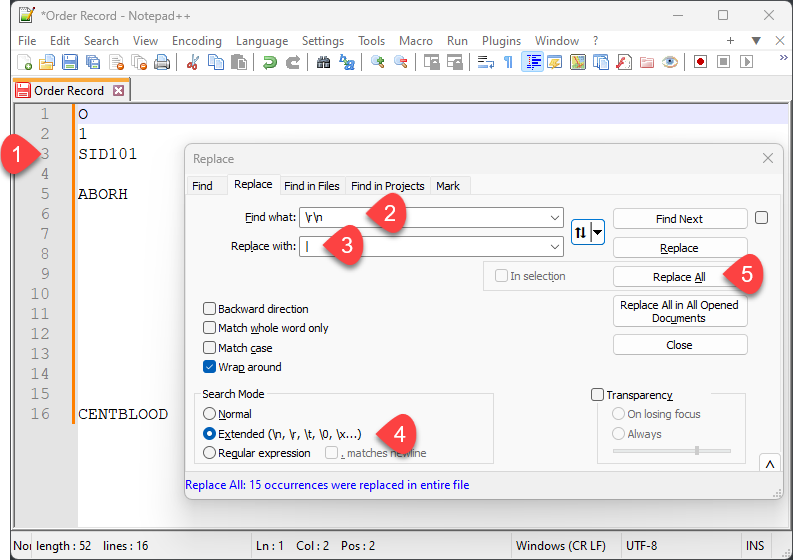Open the Function List toolbar icon
The height and width of the screenshot is (560, 793).
[624, 62]
